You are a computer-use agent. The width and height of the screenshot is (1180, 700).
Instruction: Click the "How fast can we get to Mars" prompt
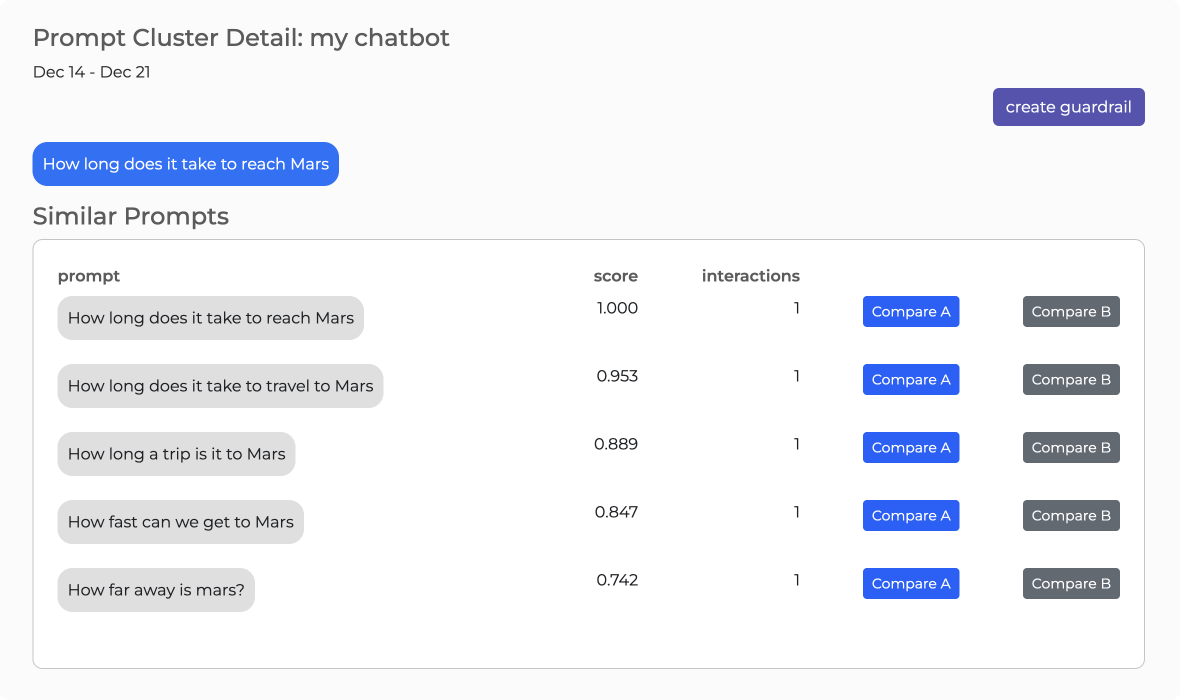180,521
